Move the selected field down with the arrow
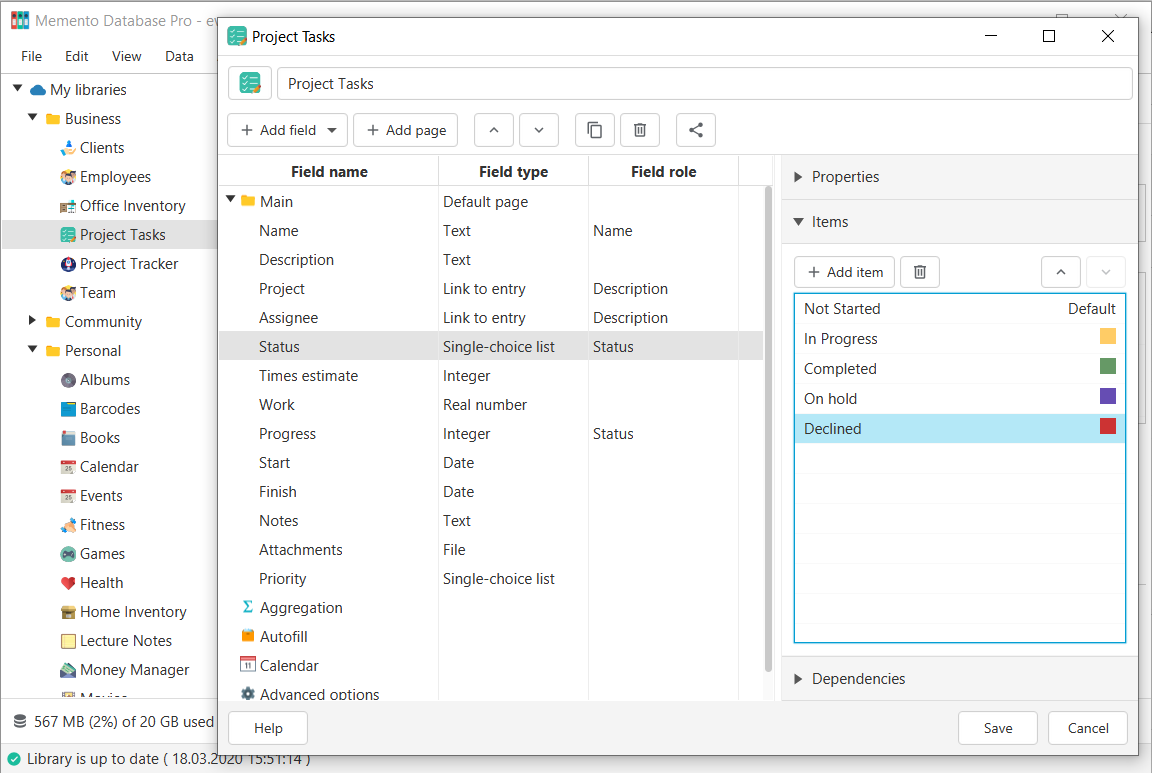 point(539,130)
